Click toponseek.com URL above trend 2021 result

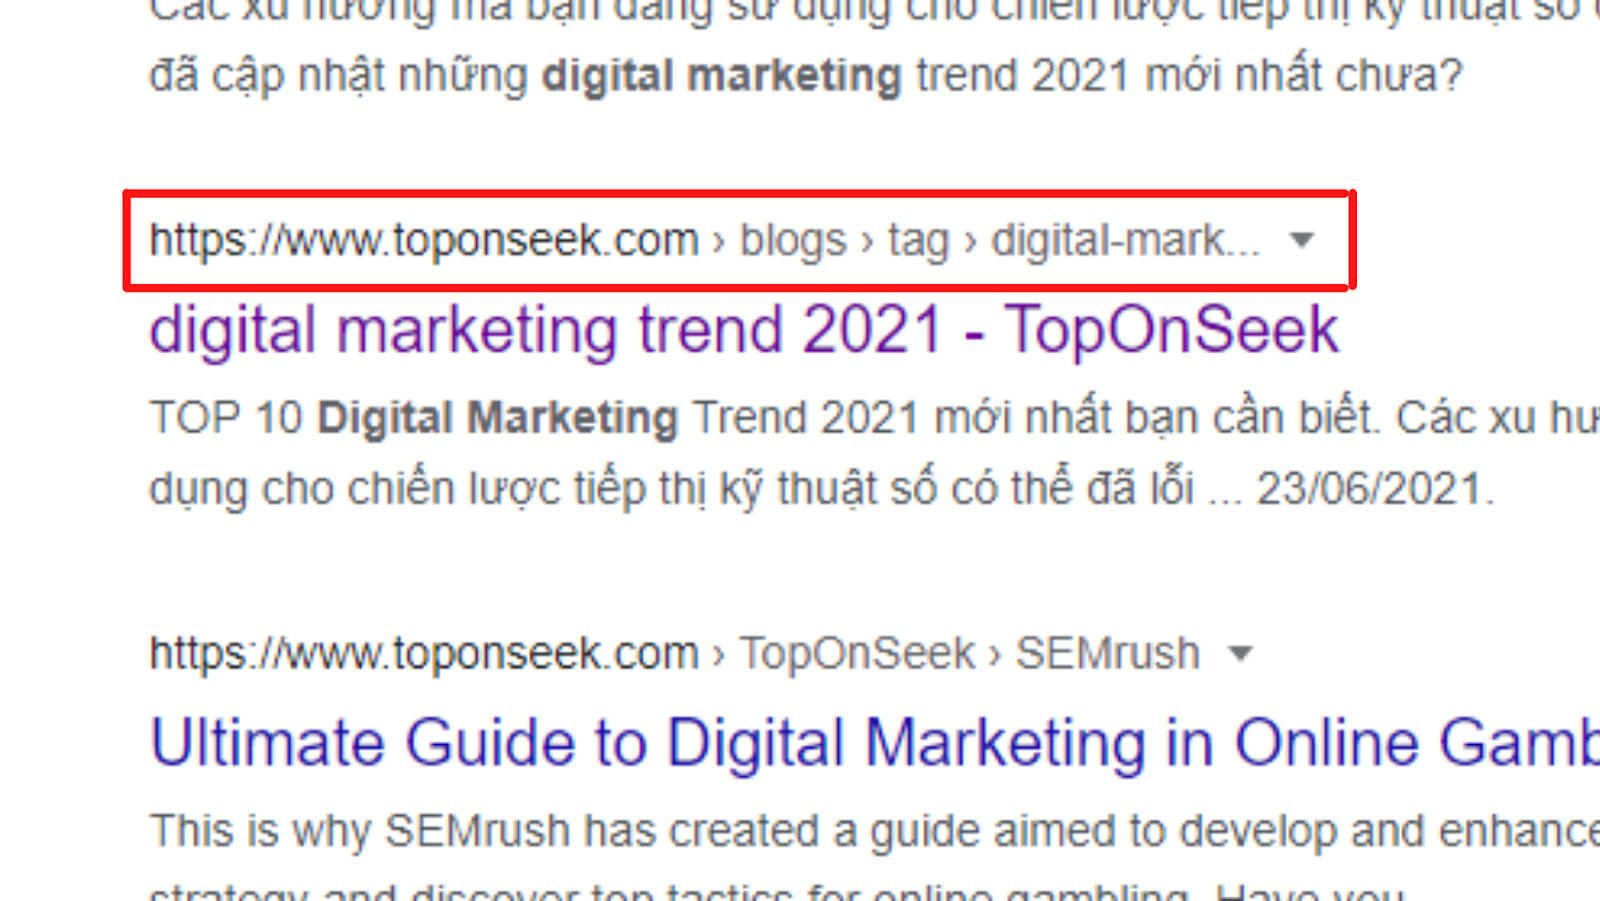click(423, 240)
